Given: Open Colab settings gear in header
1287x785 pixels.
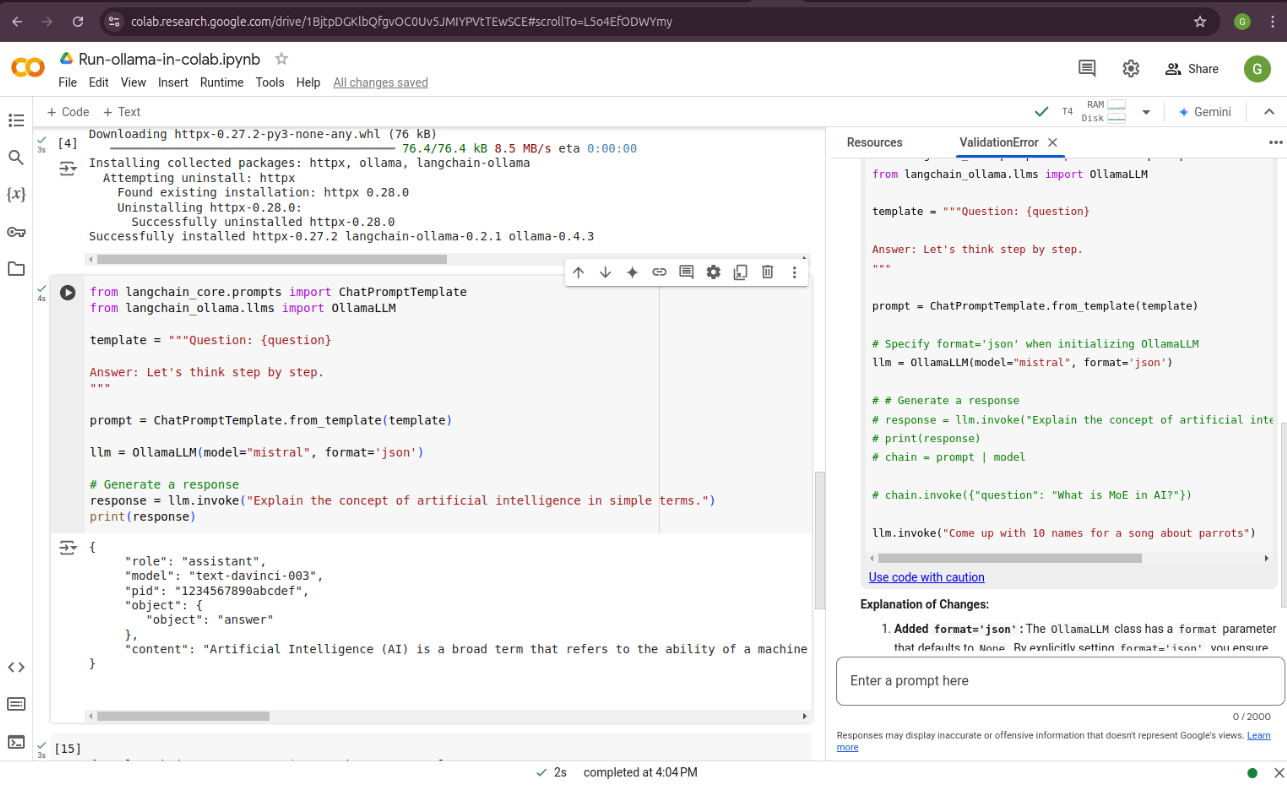Looking at the screenshot, I should coord(1131,69).
